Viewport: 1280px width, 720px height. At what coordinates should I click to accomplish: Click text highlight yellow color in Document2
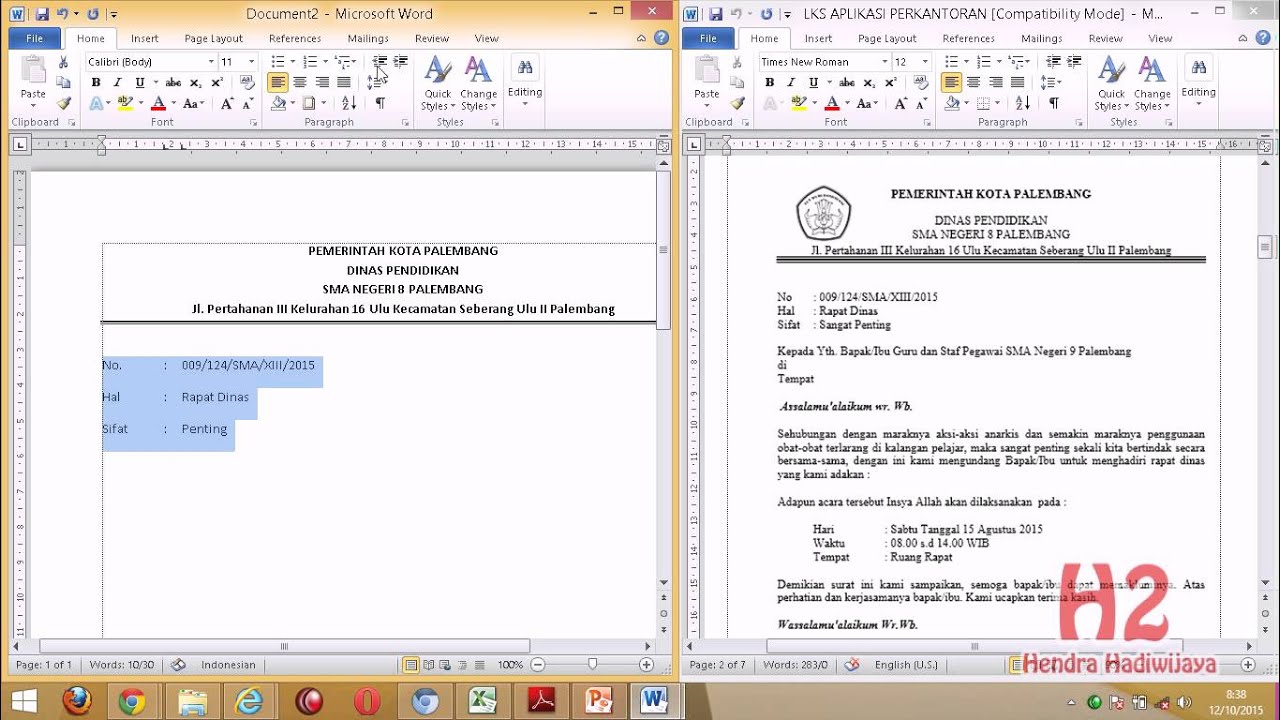pos(125,103)
